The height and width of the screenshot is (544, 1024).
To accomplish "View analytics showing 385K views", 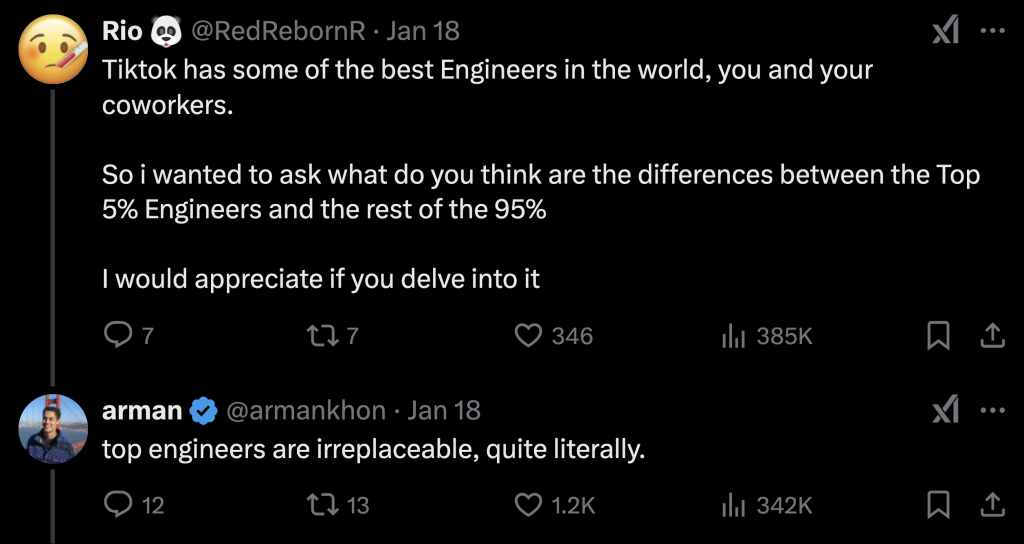I will 733,336.
